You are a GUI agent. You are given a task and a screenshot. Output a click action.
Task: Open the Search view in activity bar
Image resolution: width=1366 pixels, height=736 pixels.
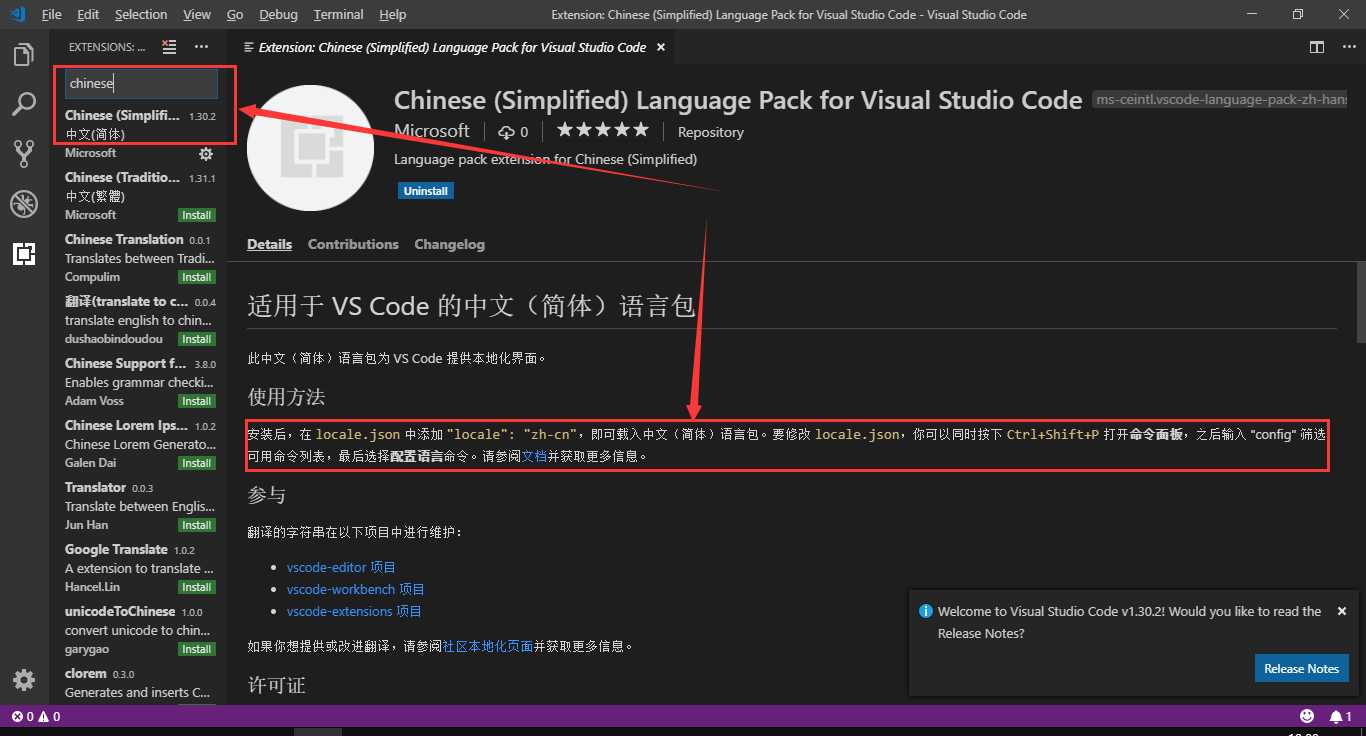tap(24, 103)
